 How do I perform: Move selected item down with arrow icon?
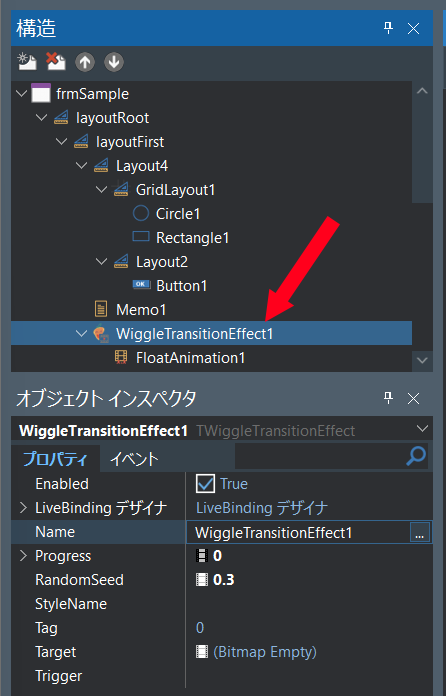coord(114,62)
